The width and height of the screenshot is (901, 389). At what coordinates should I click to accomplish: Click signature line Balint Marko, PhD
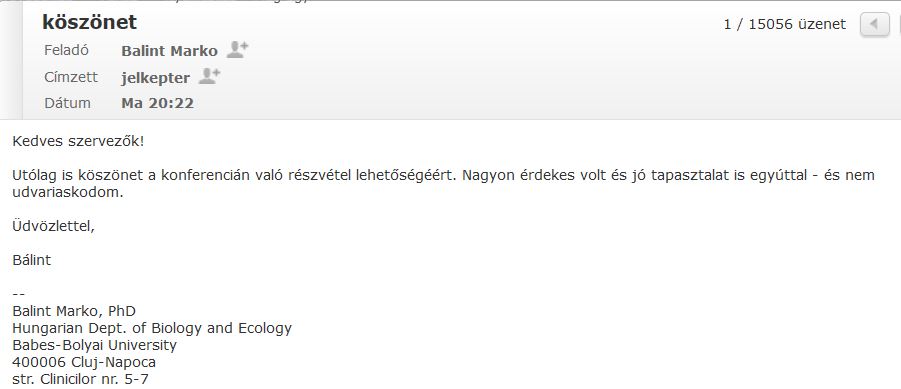pos(74,311)
